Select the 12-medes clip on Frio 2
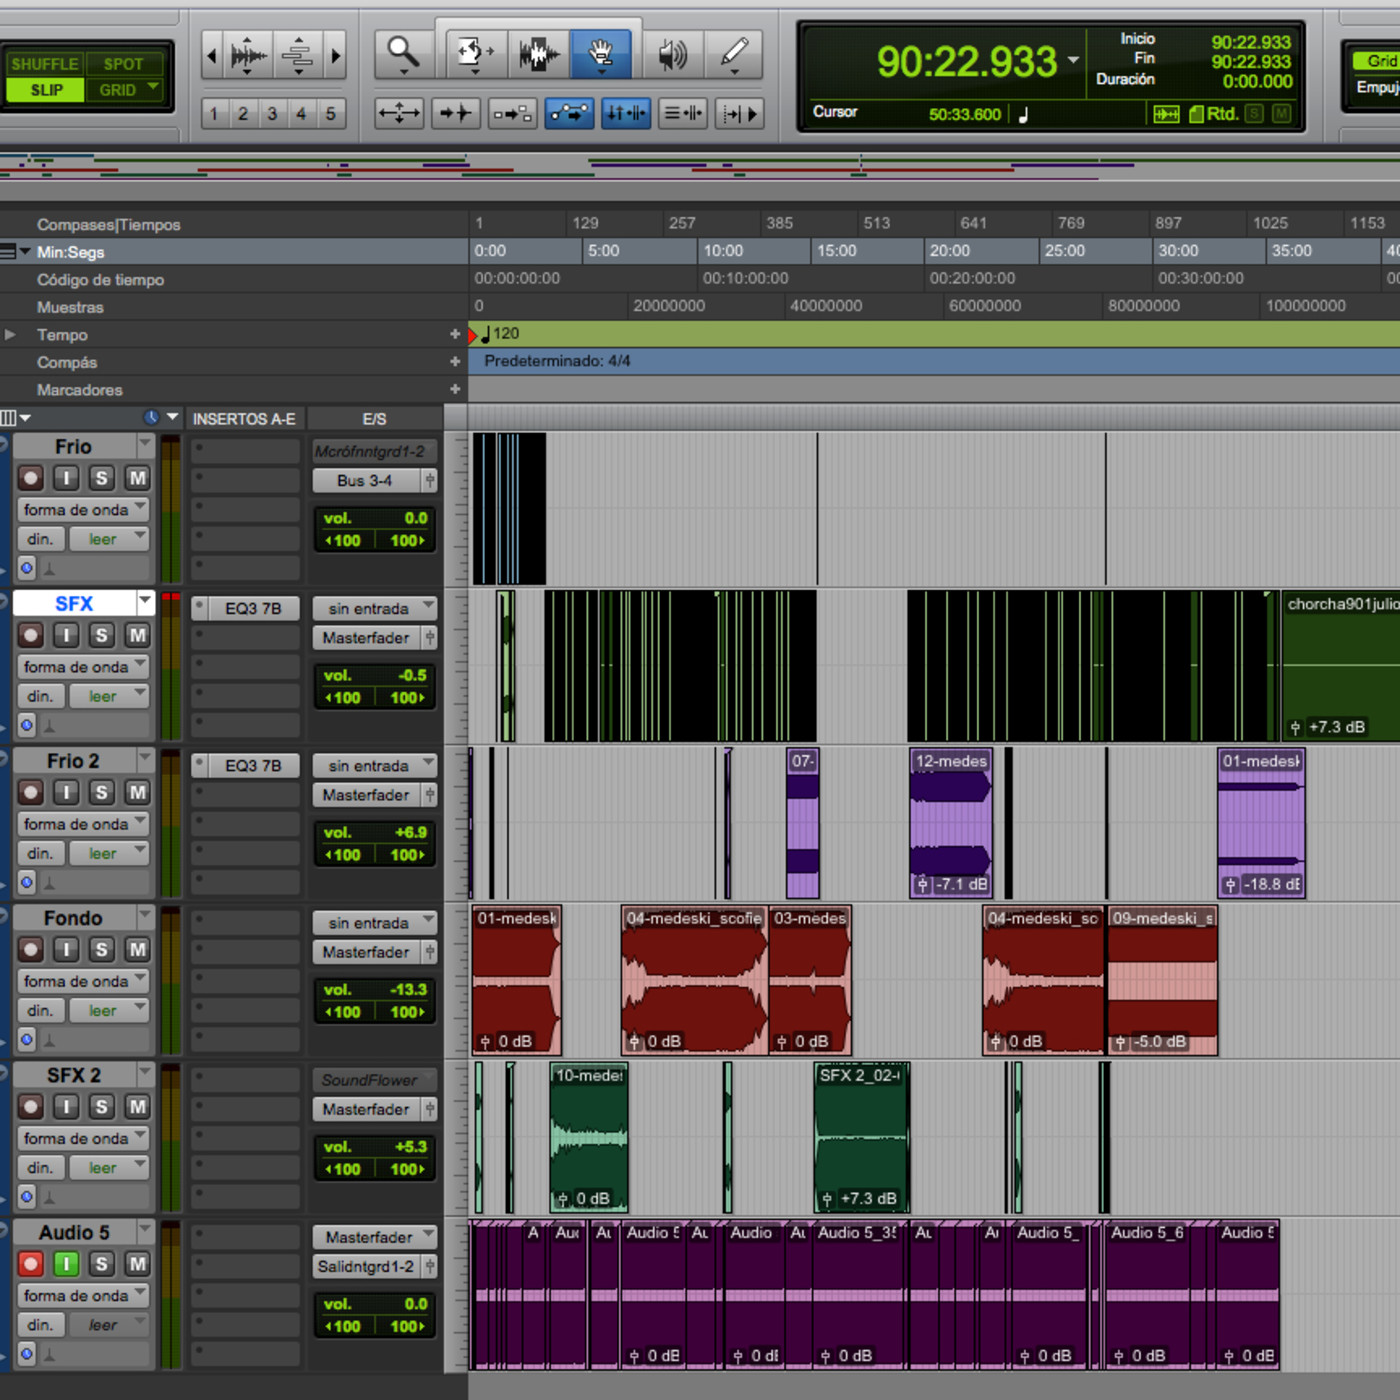This screenshot has width=1400, height=1400. tap(951, 823)
